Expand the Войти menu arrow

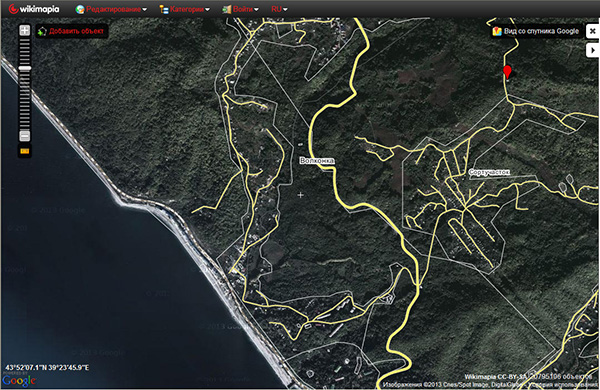256,10
